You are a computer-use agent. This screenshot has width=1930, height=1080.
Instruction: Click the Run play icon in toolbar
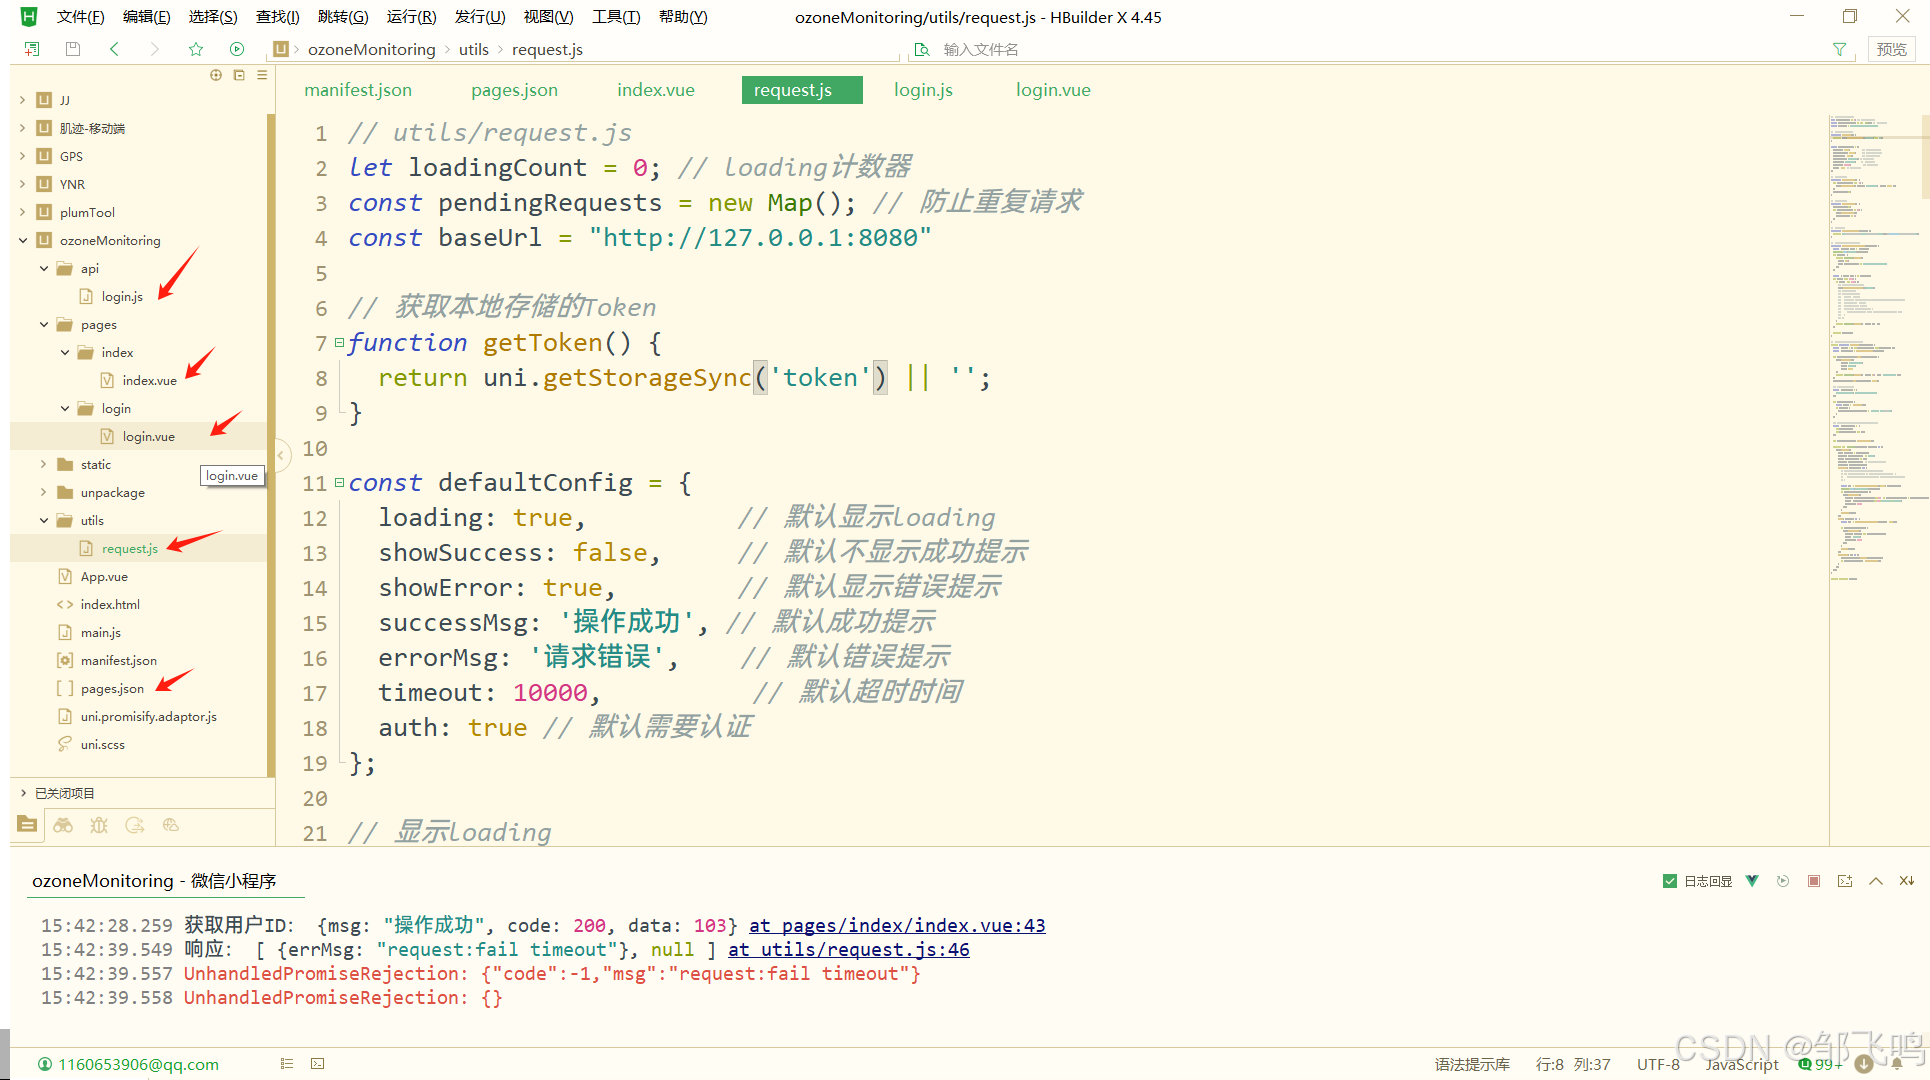[x=237, y=49]
